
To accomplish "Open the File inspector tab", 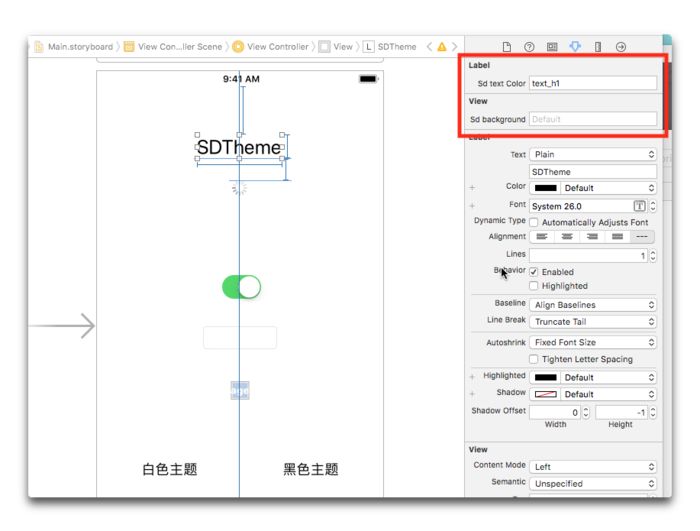I will (x=507, y=46).
